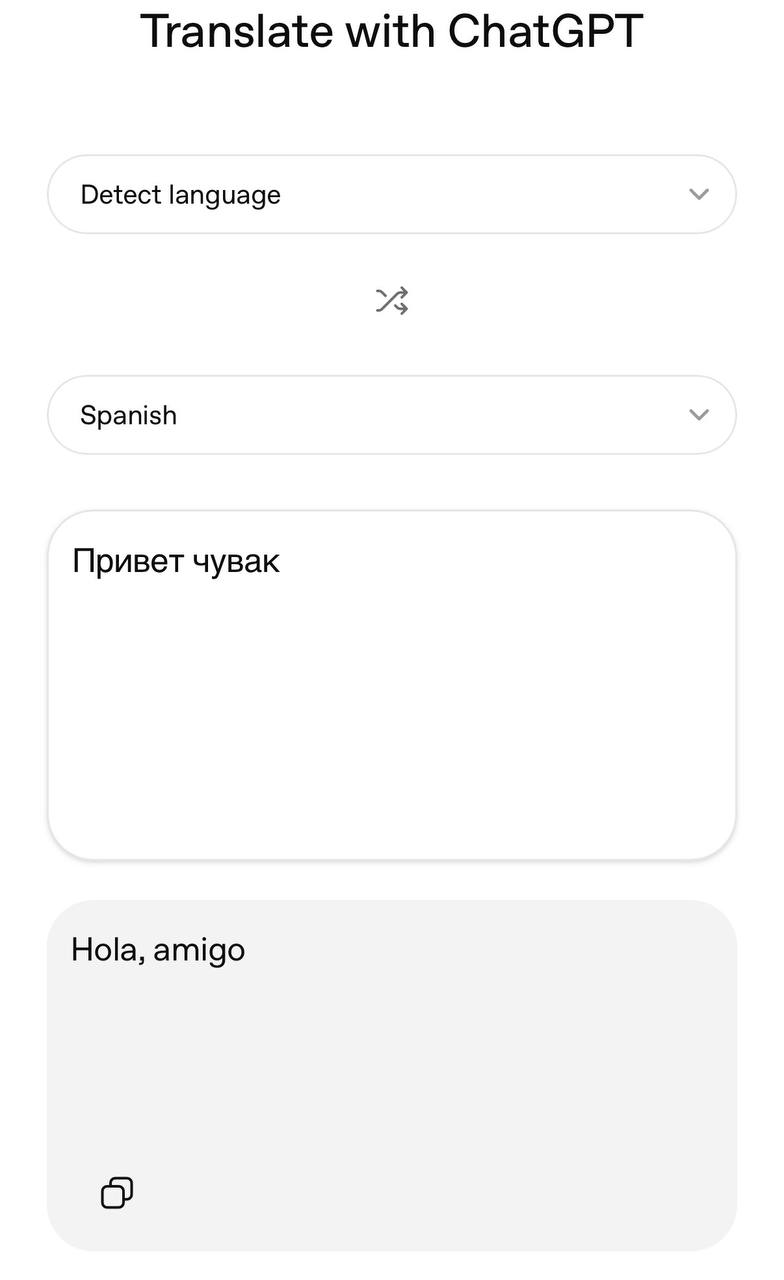This screenshot has height=1280, width=784.
Task: Place the cursor after 'Привет чувак' text
Action: tap(284, 561)
